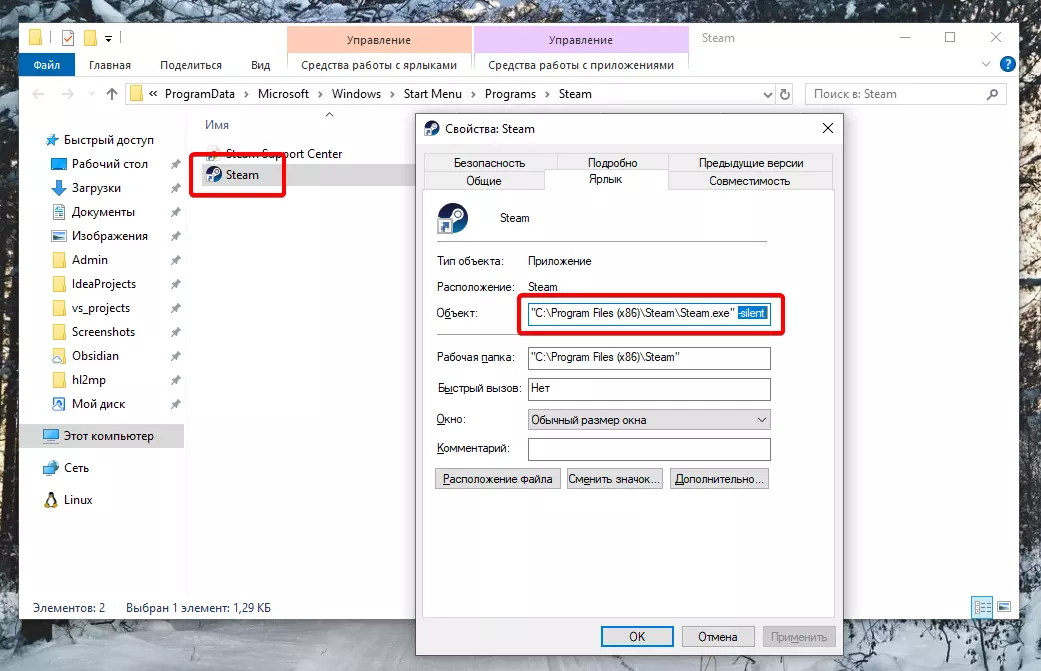
Task: Open the Поделиться ribbon tab
Action: [191, 65]
